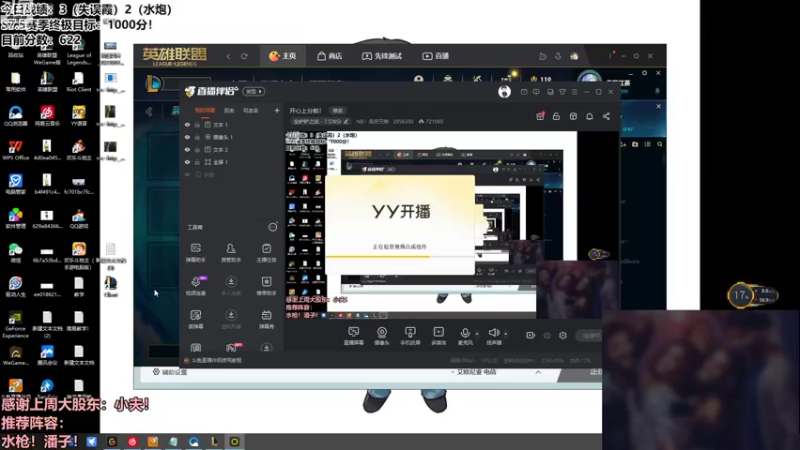Open the toolbox more-options circle icon
The height and width of the screenshot is (450, 800).
coord(273,227)
